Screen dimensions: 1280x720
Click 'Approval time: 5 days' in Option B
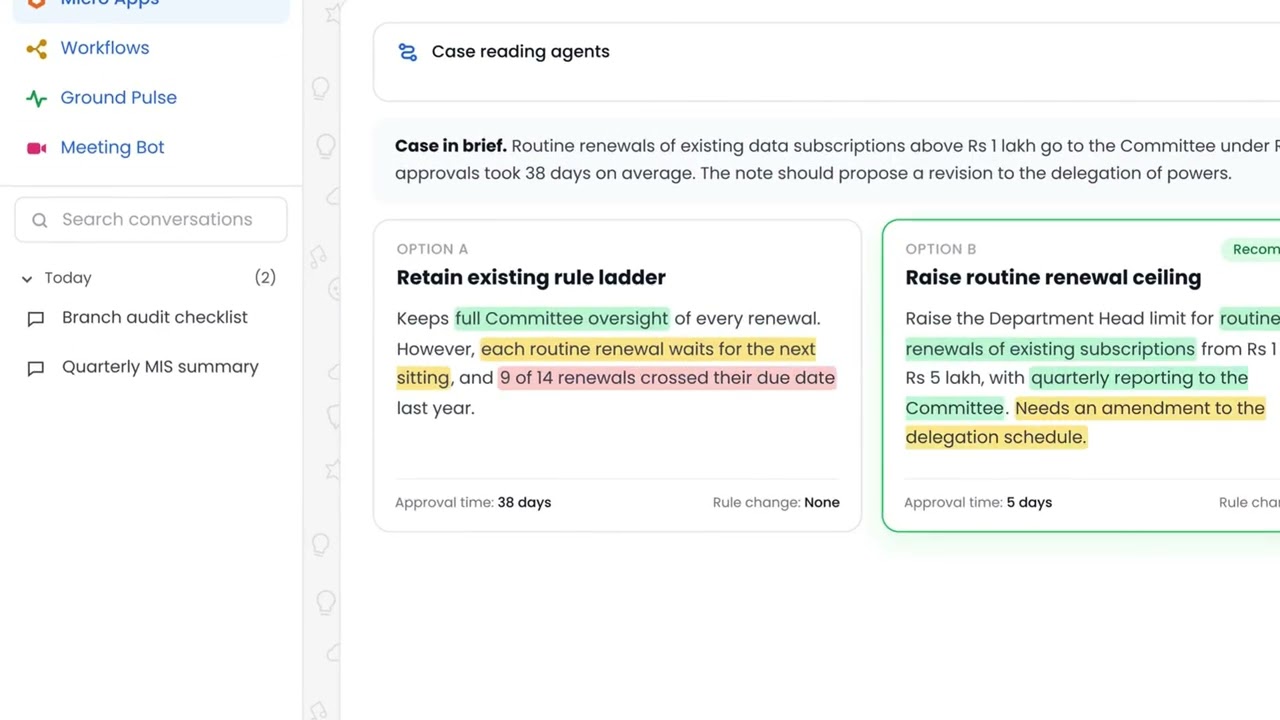978,503
